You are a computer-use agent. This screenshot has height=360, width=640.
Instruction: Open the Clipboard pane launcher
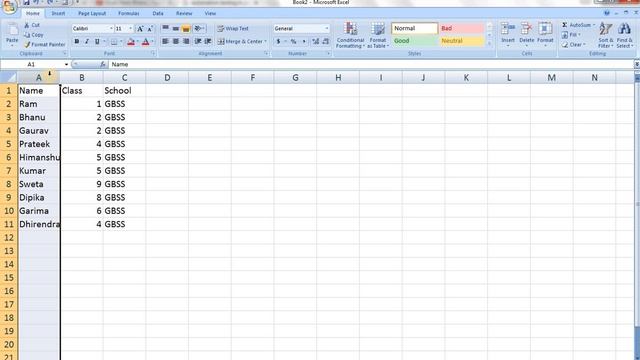(x=64, y=53)
